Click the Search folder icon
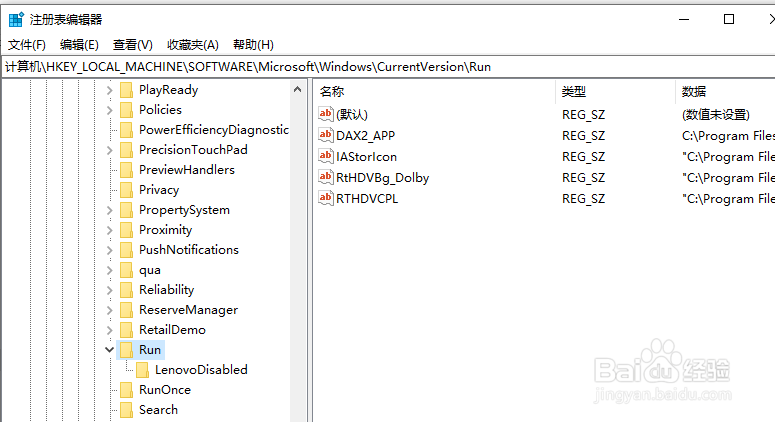Image resolution: width=775 pixels, height=422 pixels. click(127, 410)
